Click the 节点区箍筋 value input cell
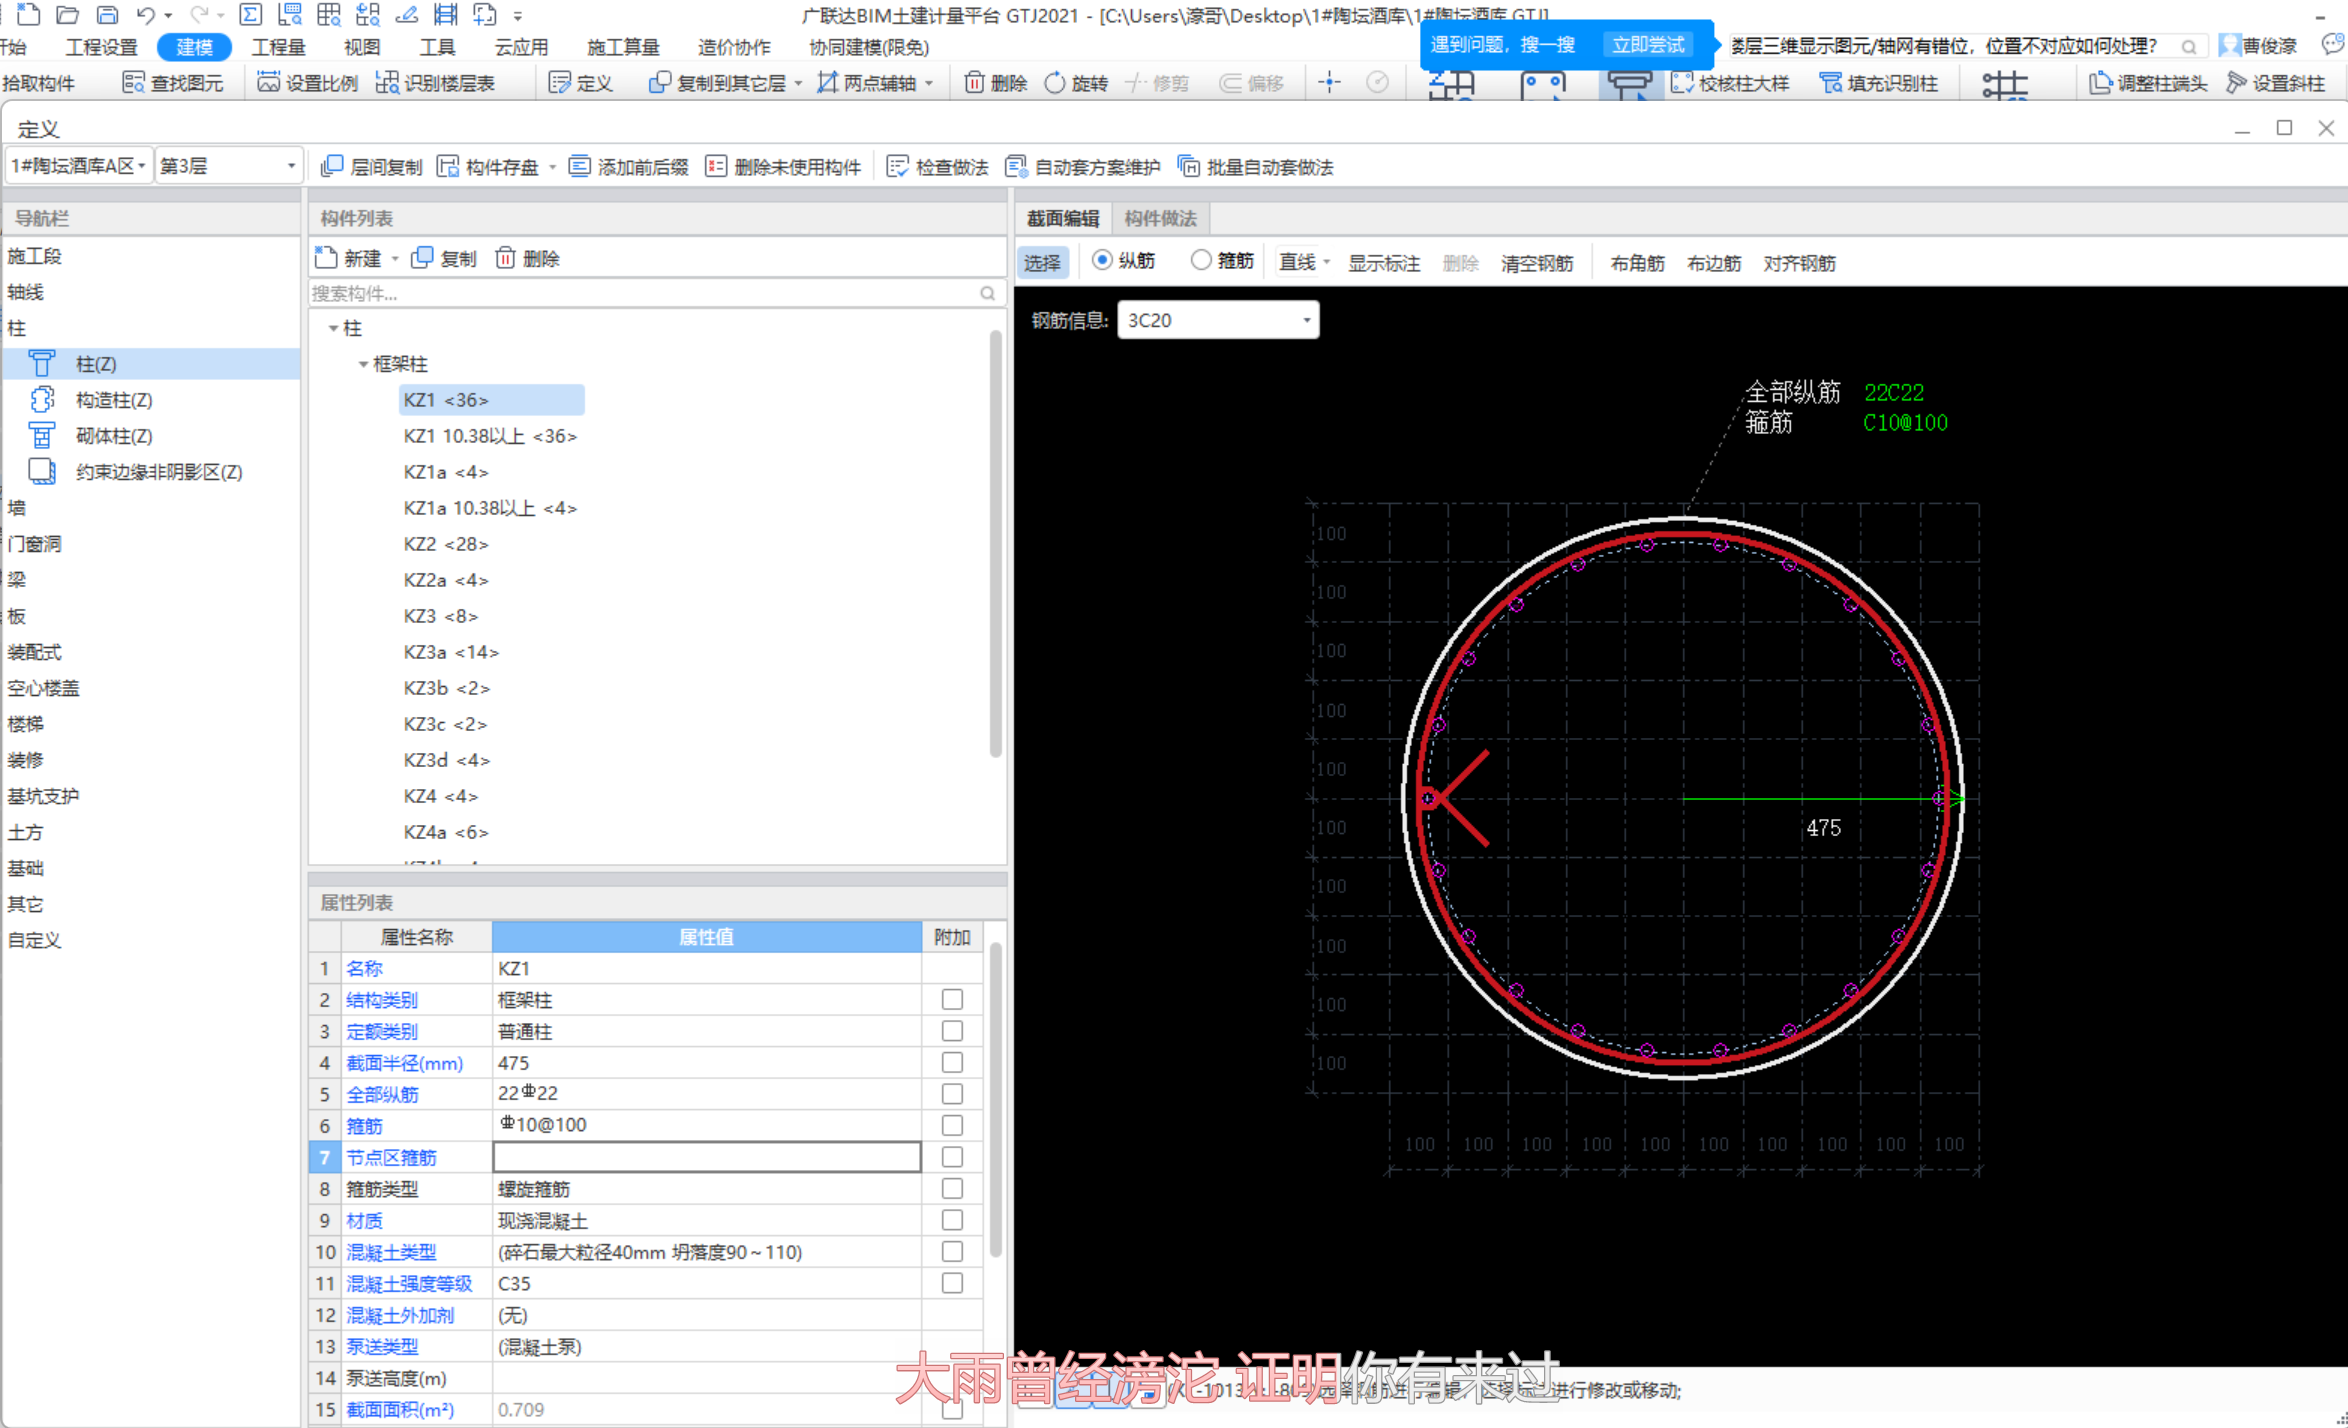Screen dimensions: 2348x1428 coord(707,1157)
